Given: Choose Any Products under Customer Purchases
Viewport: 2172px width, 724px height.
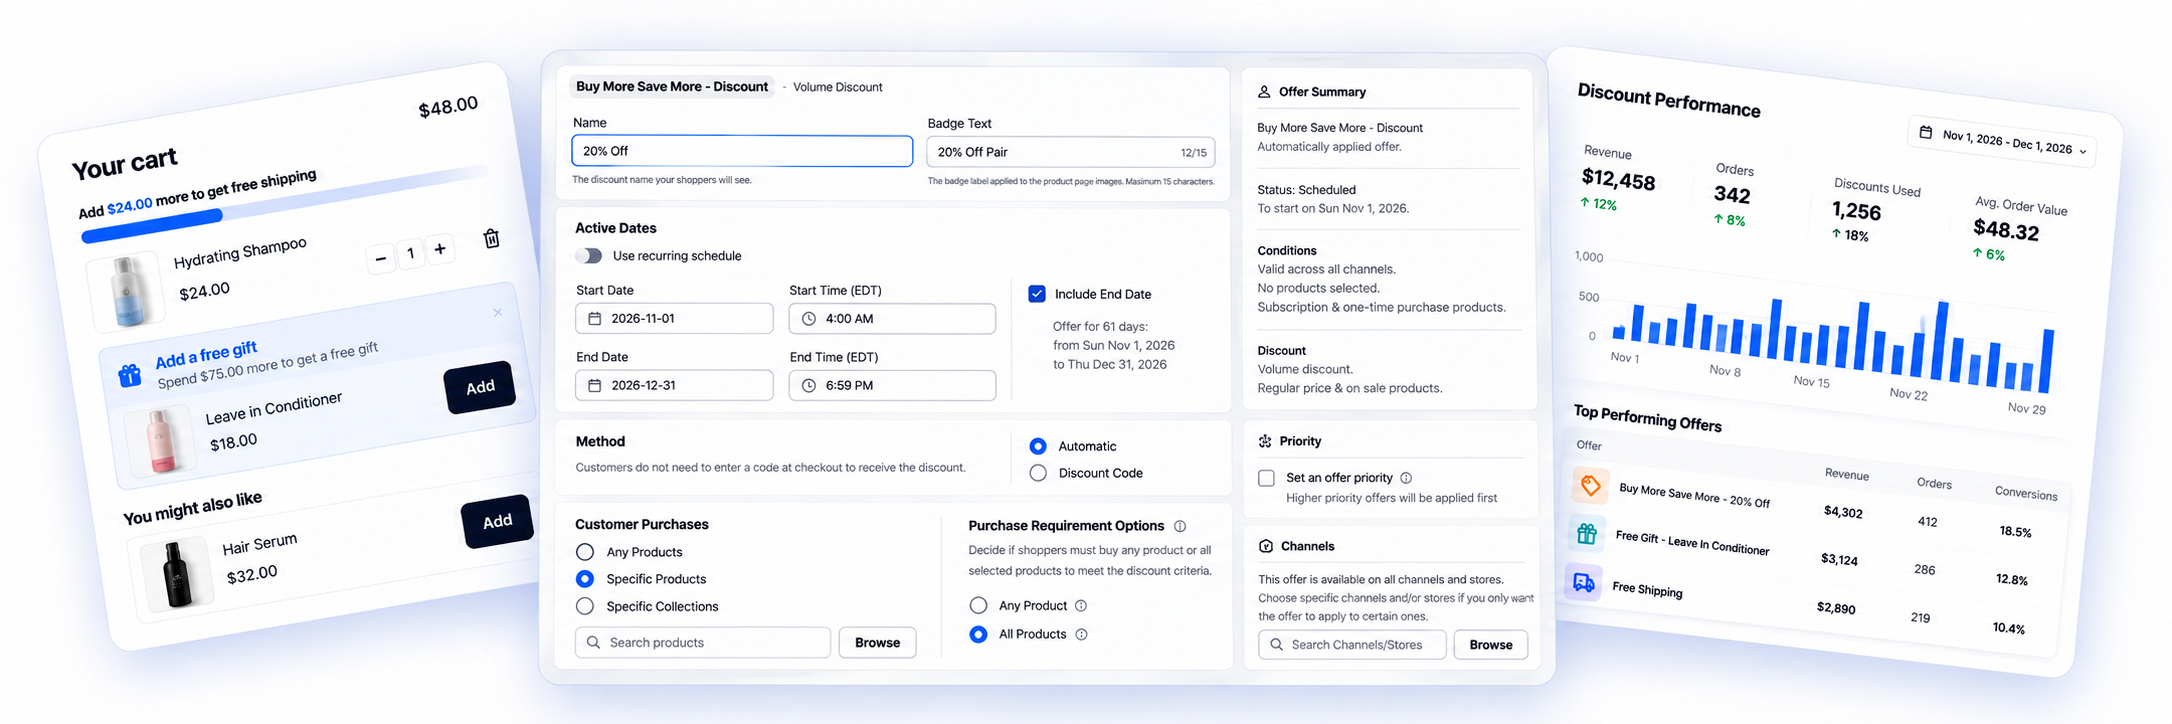Looking at the screenshot, I should [585, 552].
